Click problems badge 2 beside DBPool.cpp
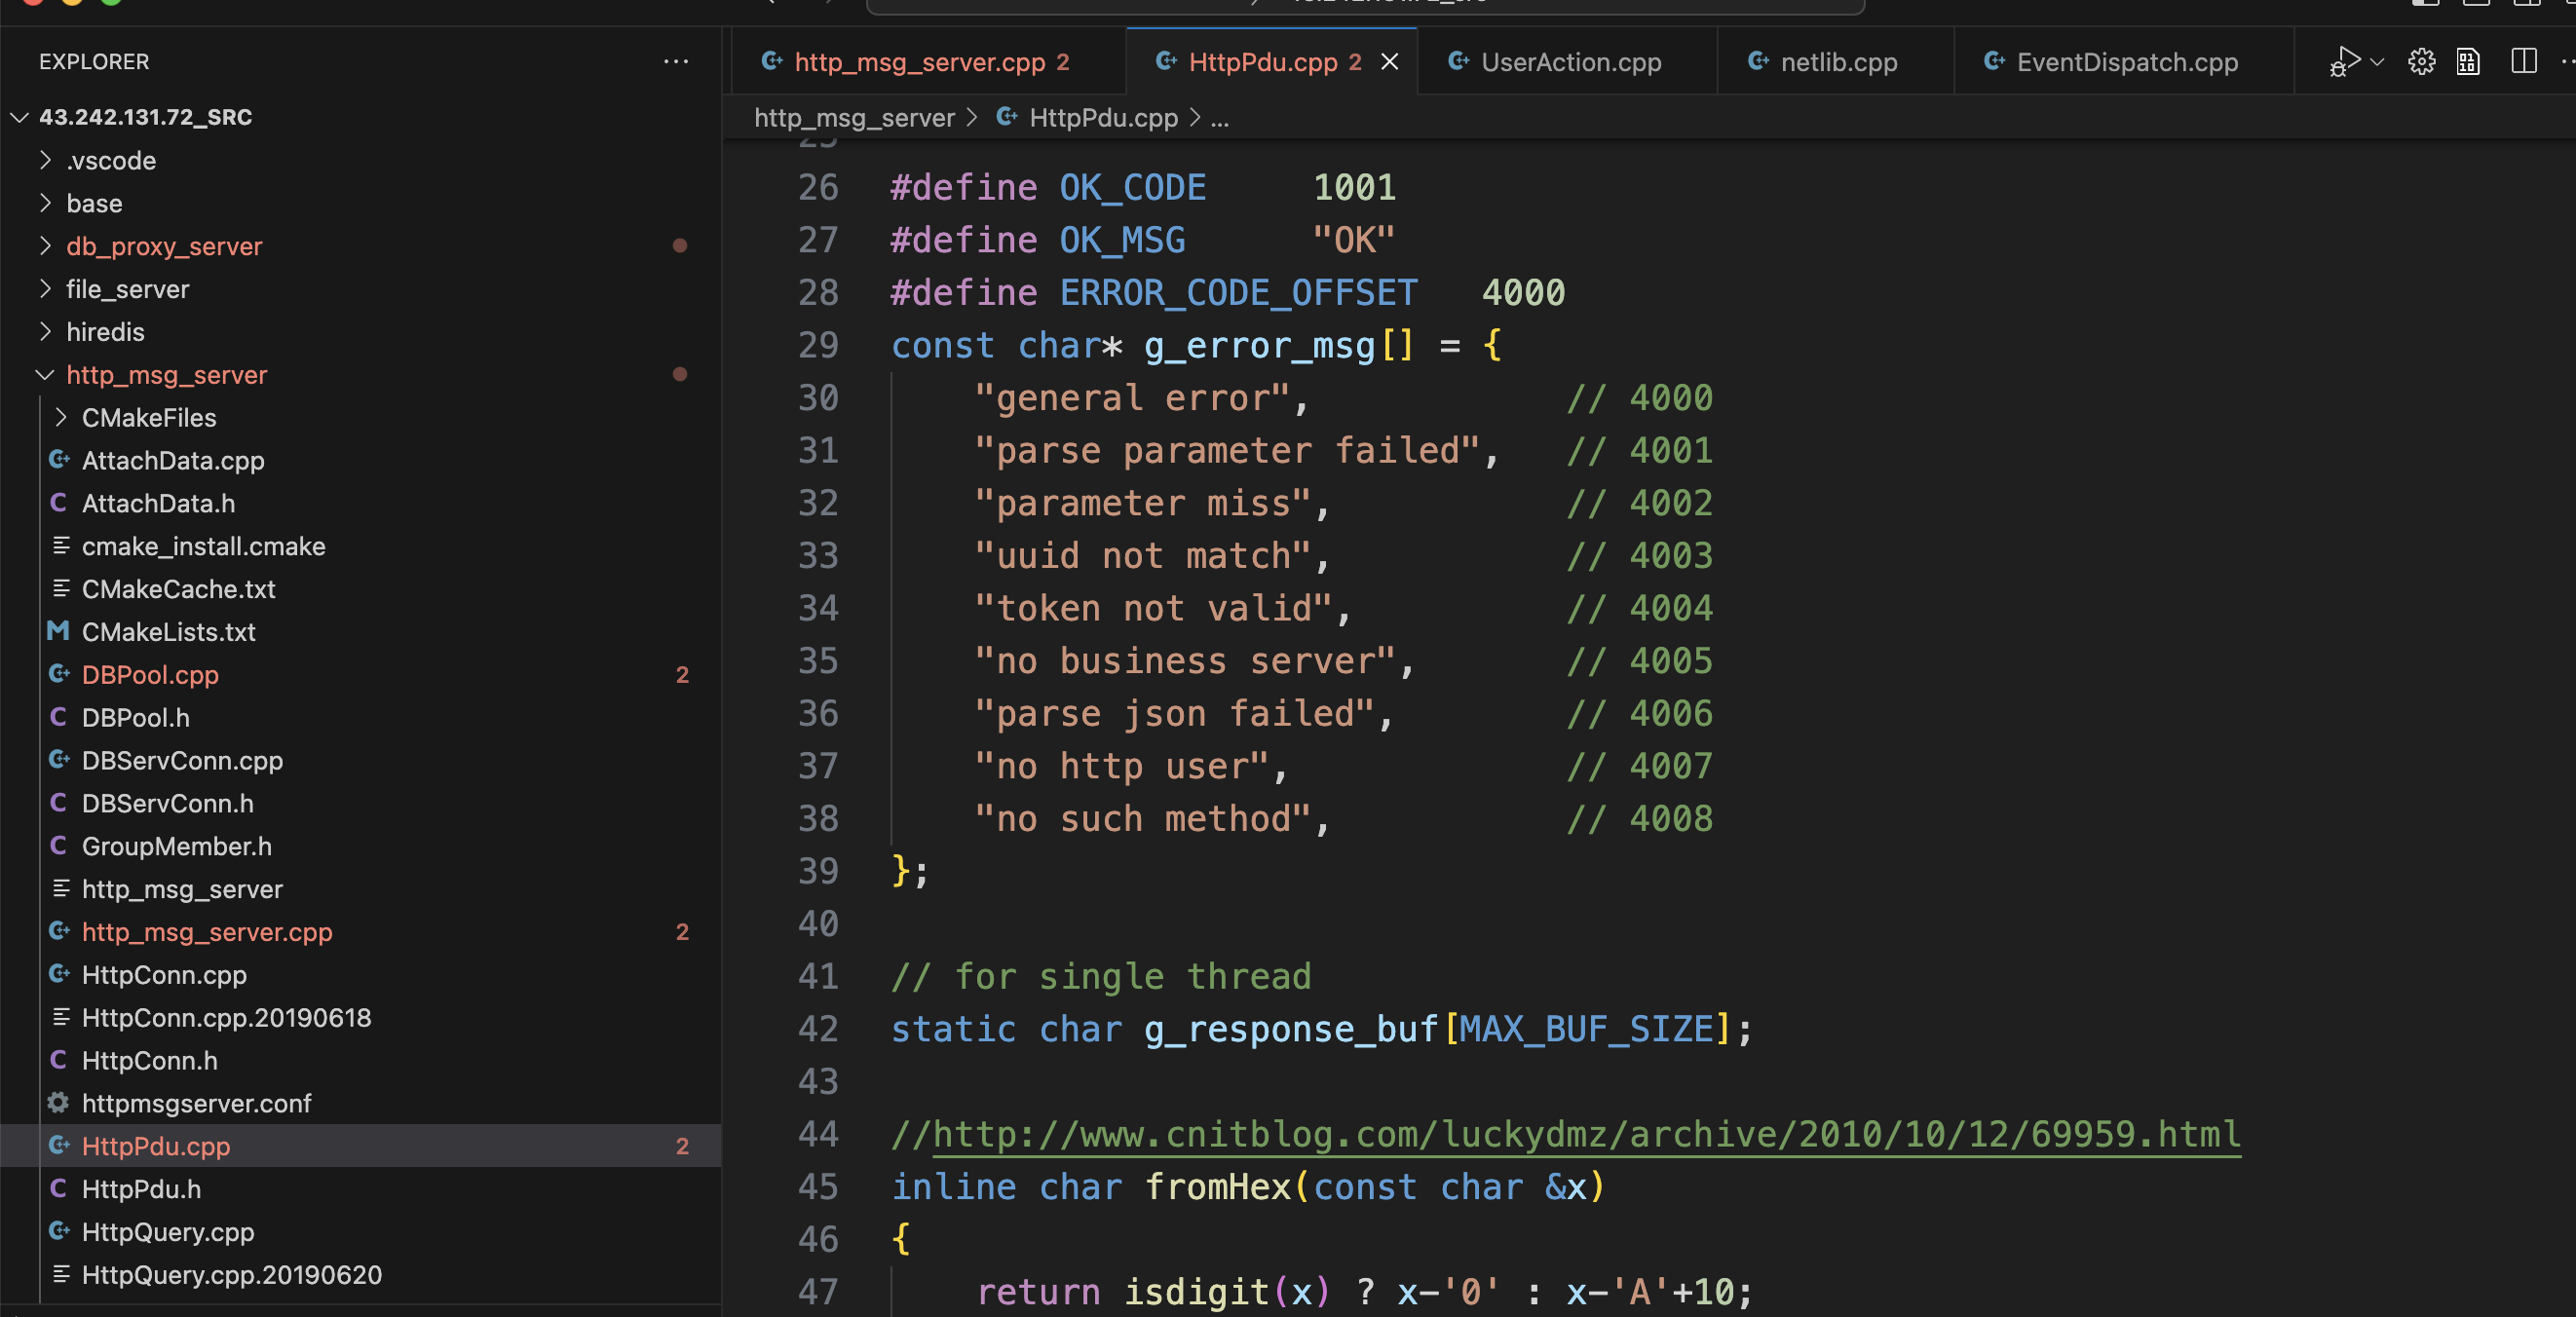This screenshot has height=1317, width=2576. (682, 675)
